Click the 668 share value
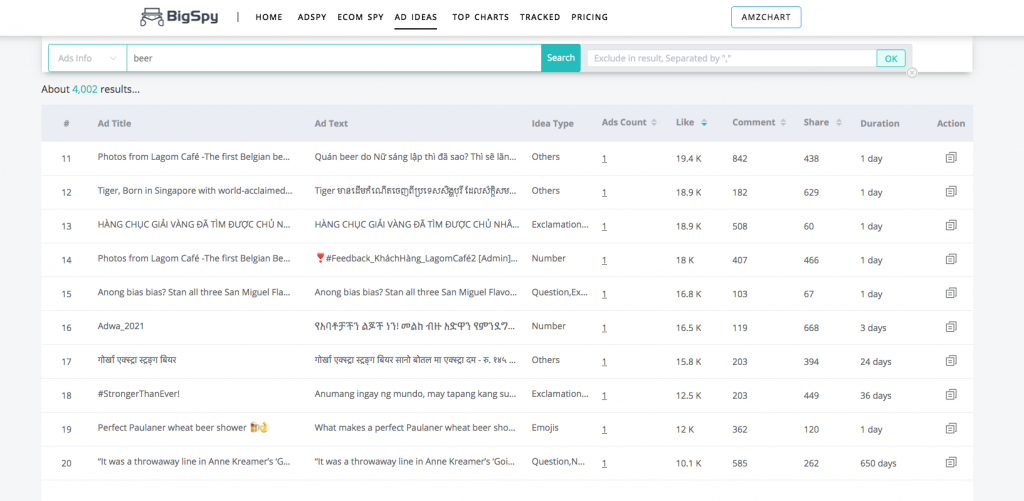Image resolution: width=1024 pixels, height=501 pixels. [811, 328]
